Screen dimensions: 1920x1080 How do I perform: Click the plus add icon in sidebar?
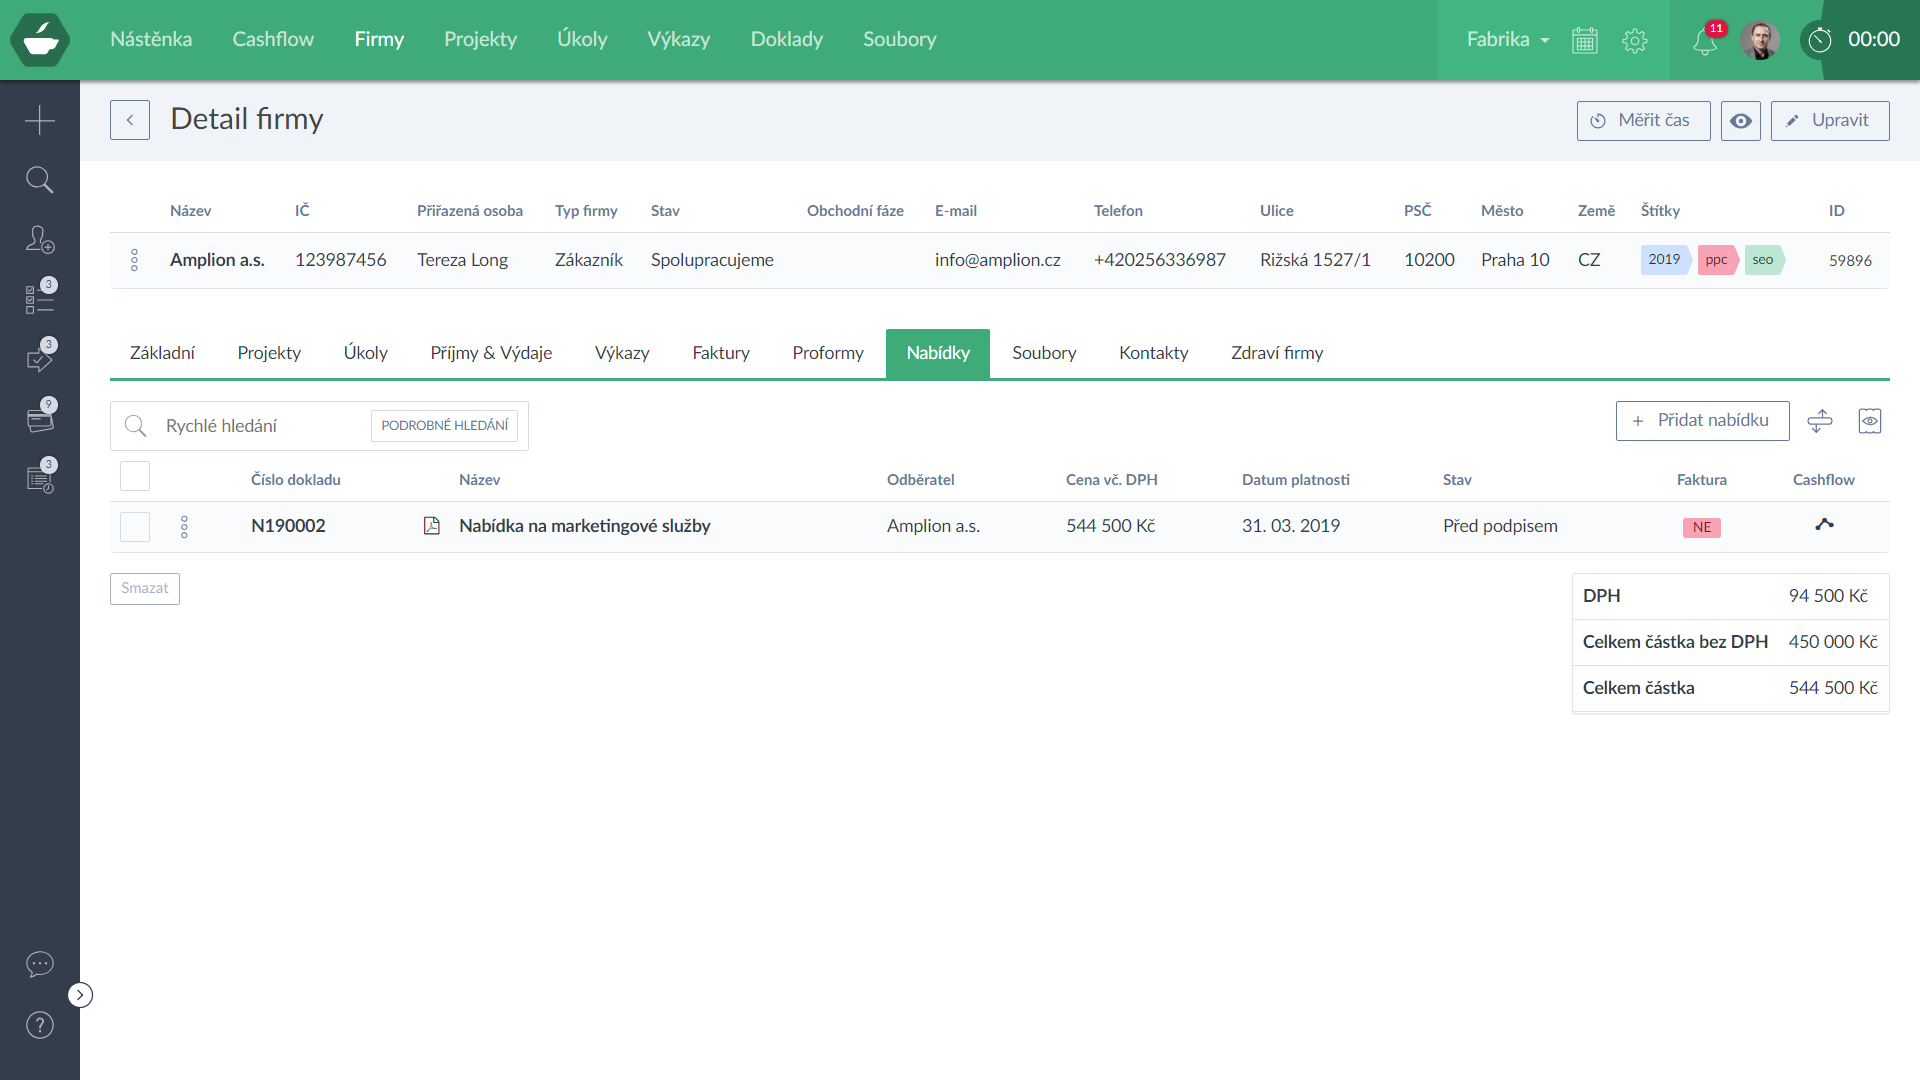coord(40,120)
